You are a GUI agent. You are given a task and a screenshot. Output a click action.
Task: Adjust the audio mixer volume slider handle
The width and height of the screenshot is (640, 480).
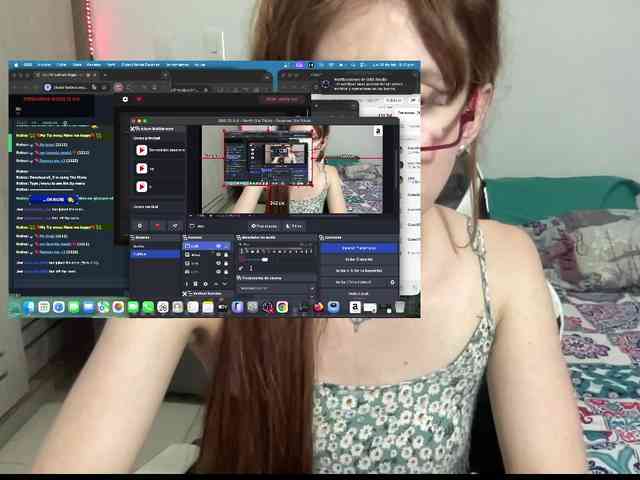point(264,260)
